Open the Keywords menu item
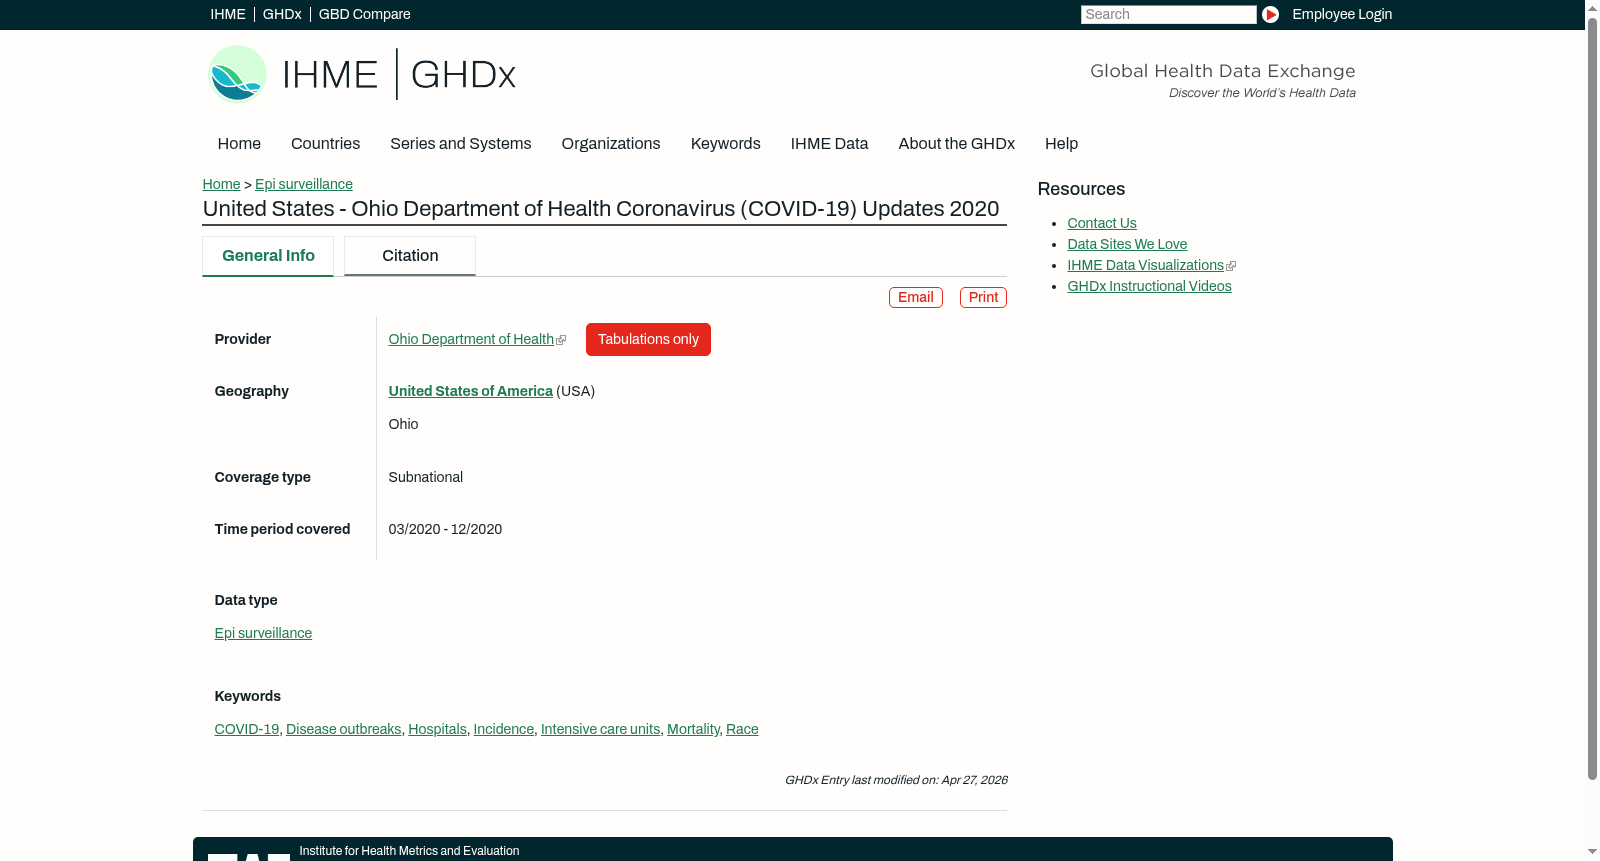Image resolution: width=1600 pixels, height=861 pixels. 725,144
